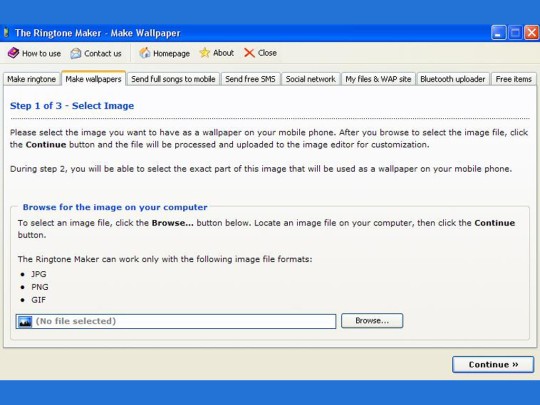
Task: Open the How to use book icon
Action: 13,53
